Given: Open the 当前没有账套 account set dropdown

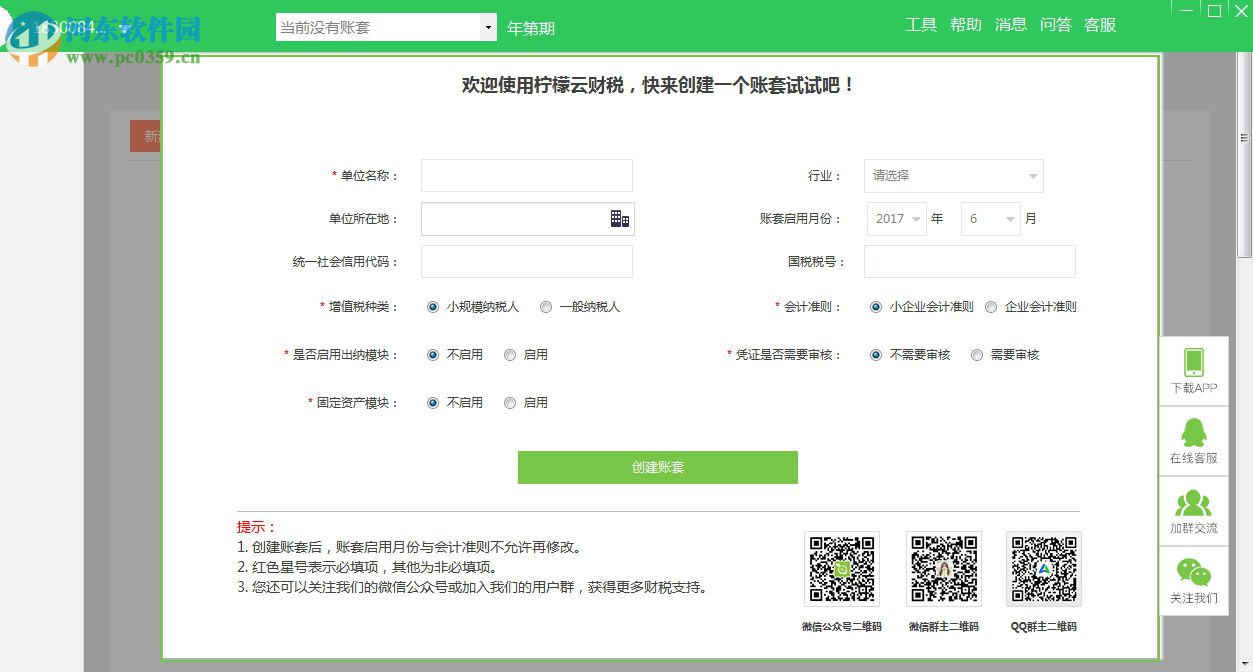Looking at the screenshot, I should pyautogui.click(x=386, y=27).
